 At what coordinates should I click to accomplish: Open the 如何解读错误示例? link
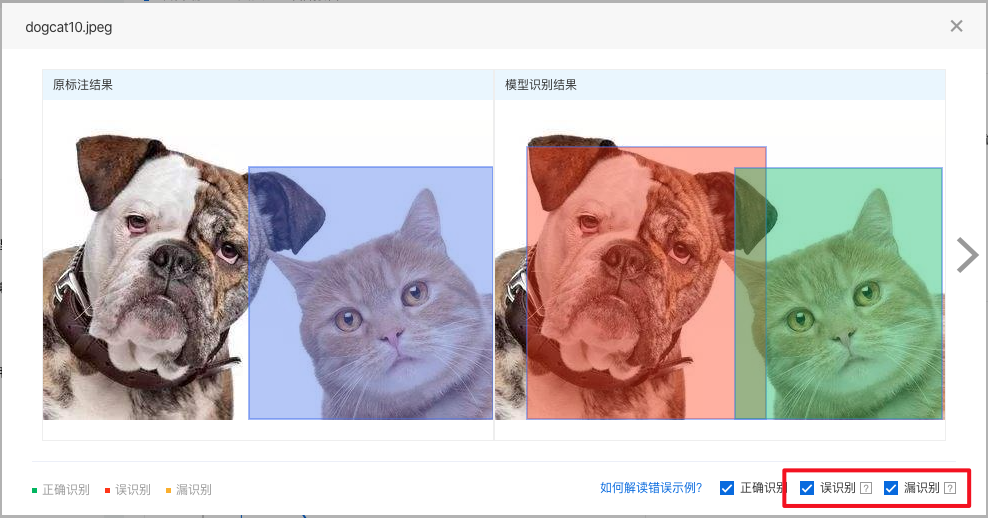pos(651,488)
